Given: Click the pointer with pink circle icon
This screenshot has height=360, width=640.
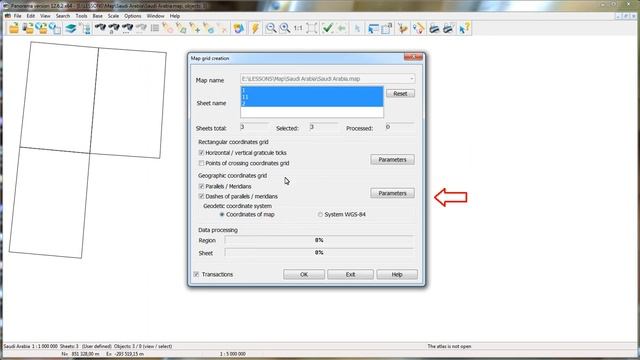Looking at the screenshot, I should 168,28.
